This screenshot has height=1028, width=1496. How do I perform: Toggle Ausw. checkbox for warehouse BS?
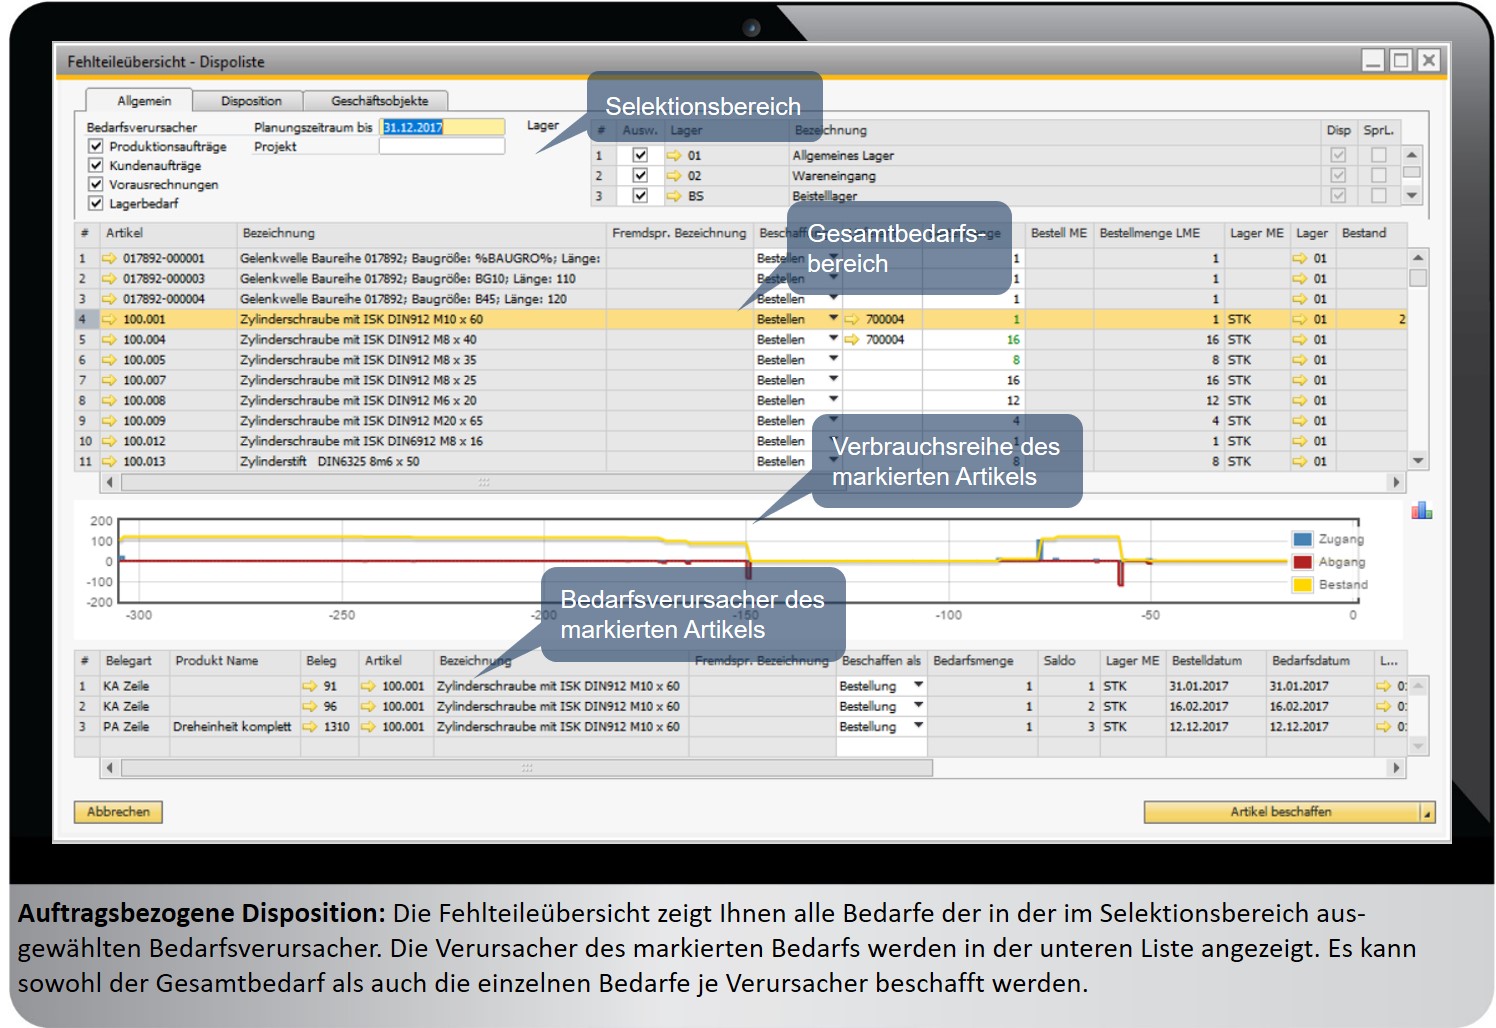640,196
